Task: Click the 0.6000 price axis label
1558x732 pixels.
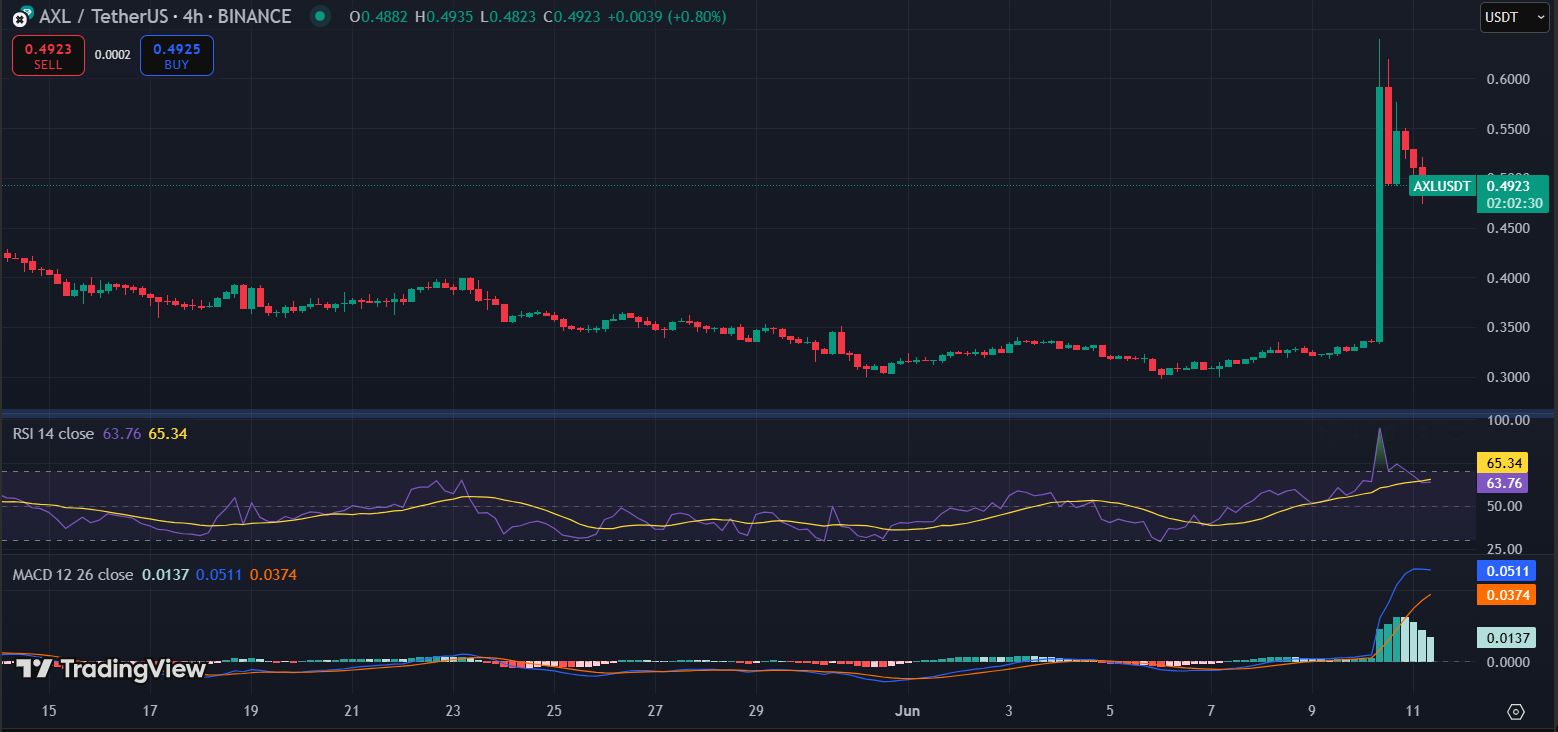Action: (x=1506, y=79)
